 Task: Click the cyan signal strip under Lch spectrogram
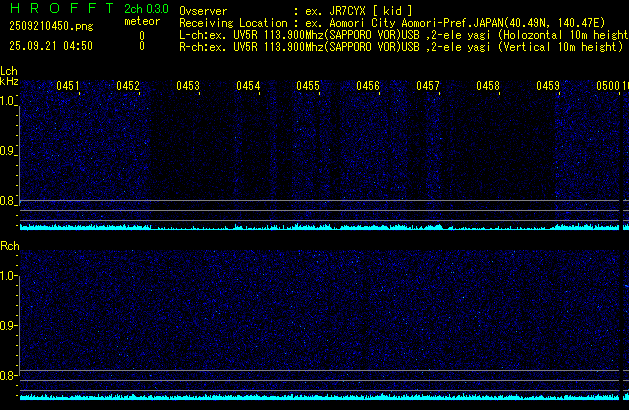(320, 227)
